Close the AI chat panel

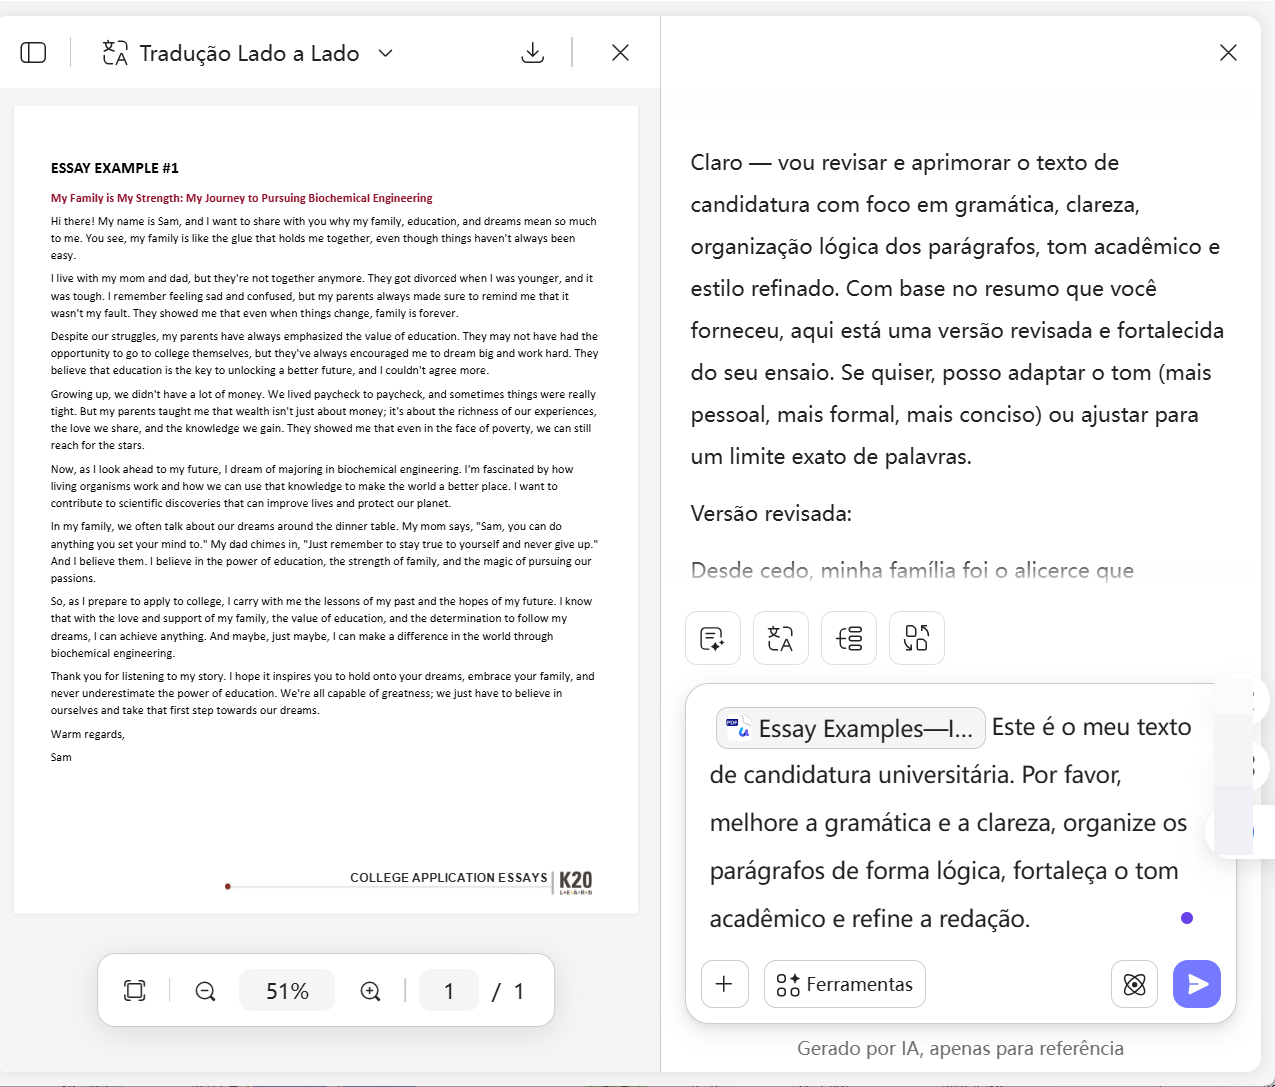click(x=1228, y=53)
